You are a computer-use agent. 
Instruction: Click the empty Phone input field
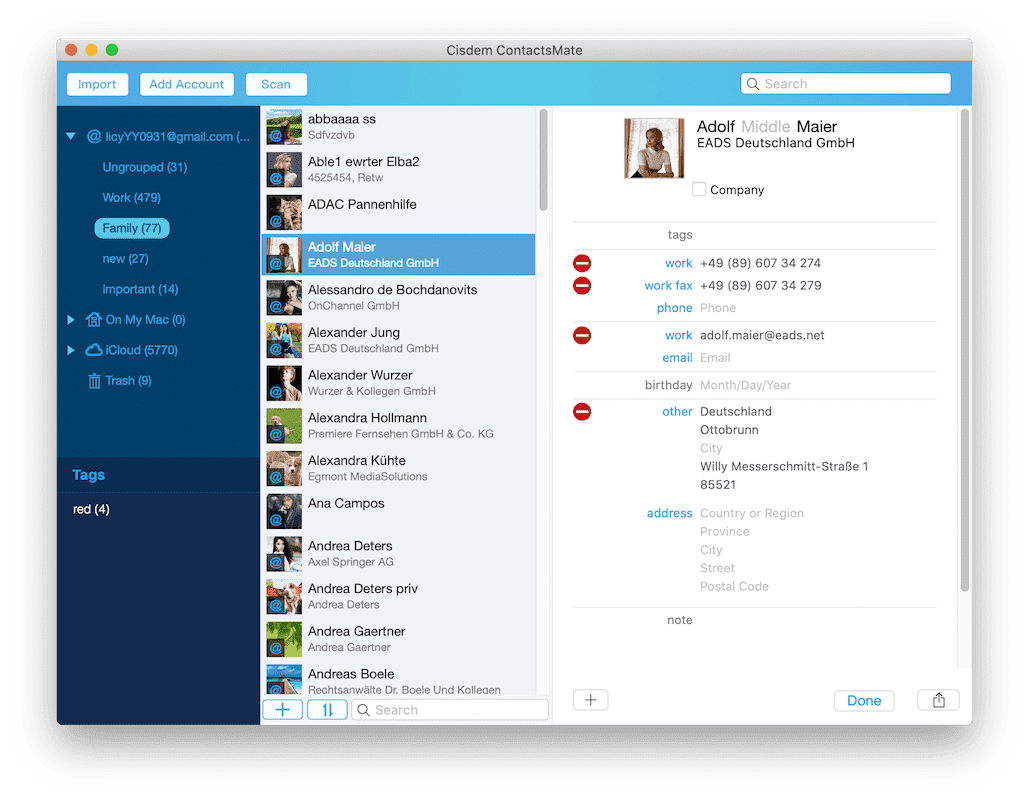[x=718, y=308]
